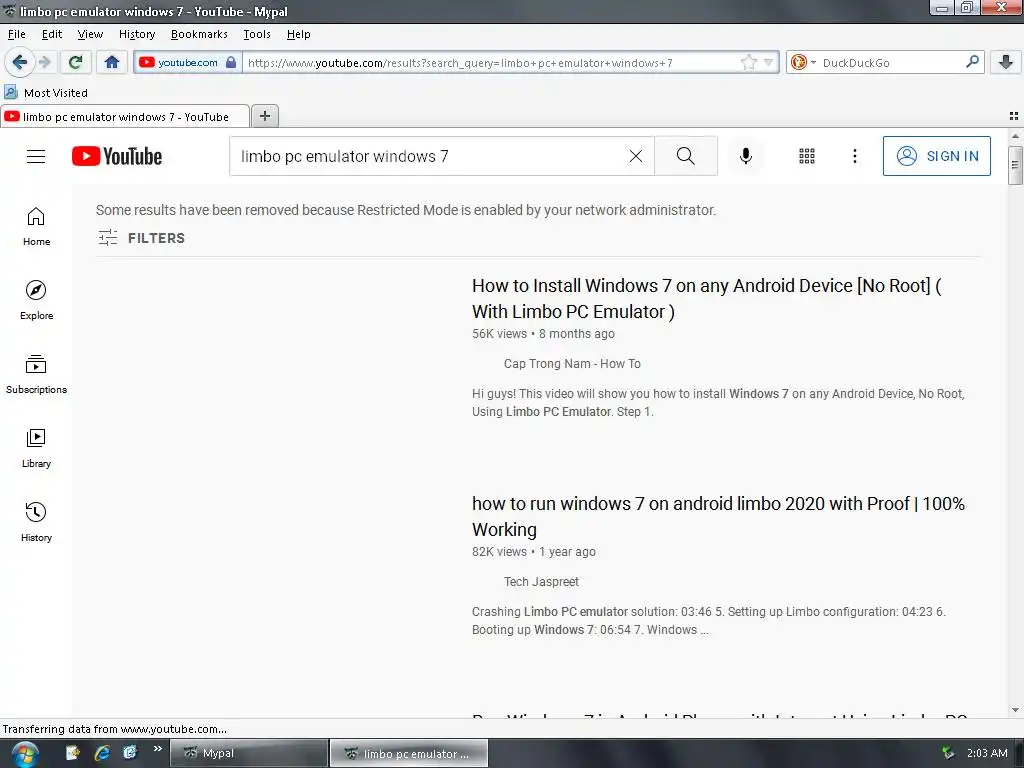Click the YouTube logo

(x=117, y=156)
